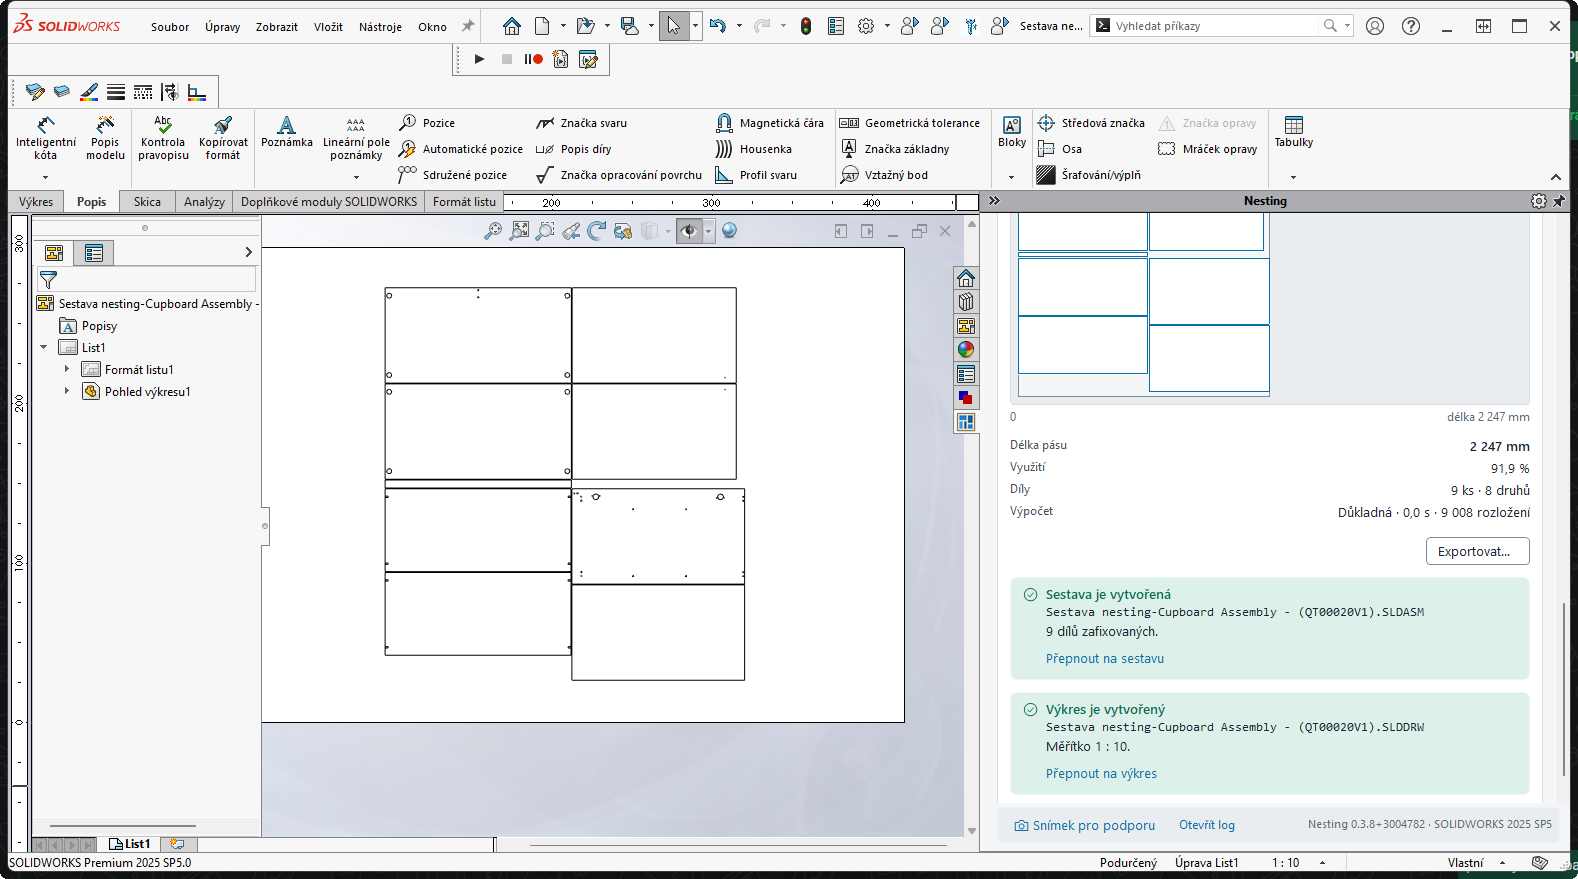Click the Exportovat... button

click(x=1477, y=551)
